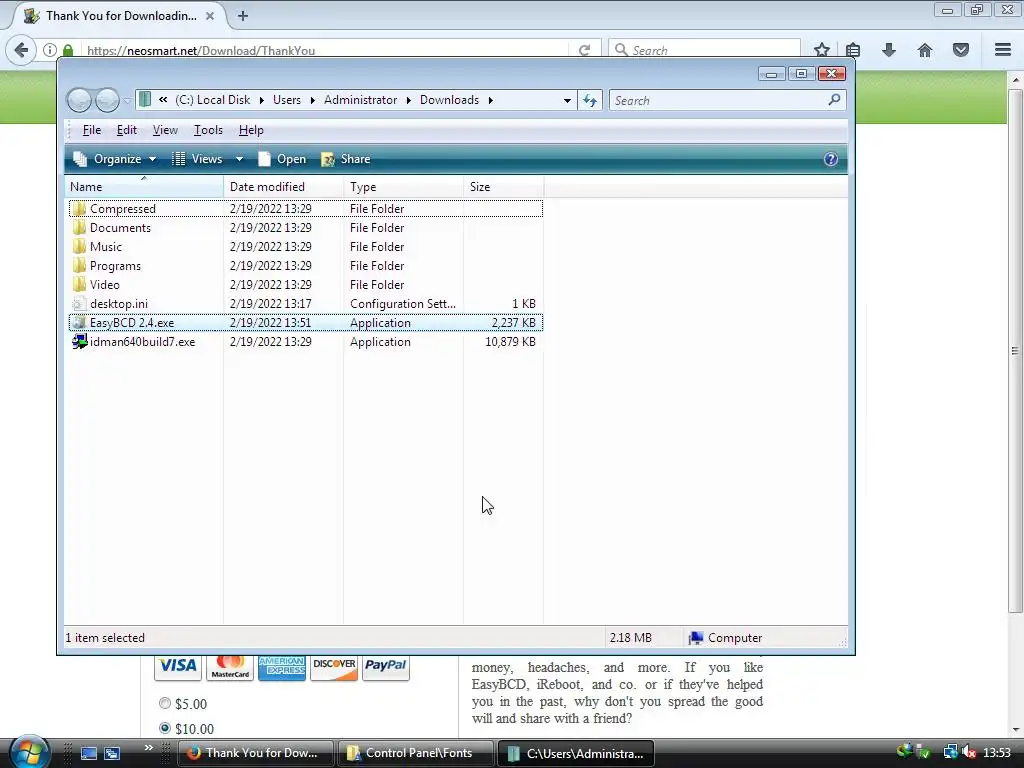Sort by the Date modified column header
Image resolution: width=1024 pixels, height=768 pixels.
pyautogui.click(x=283, y=187)
